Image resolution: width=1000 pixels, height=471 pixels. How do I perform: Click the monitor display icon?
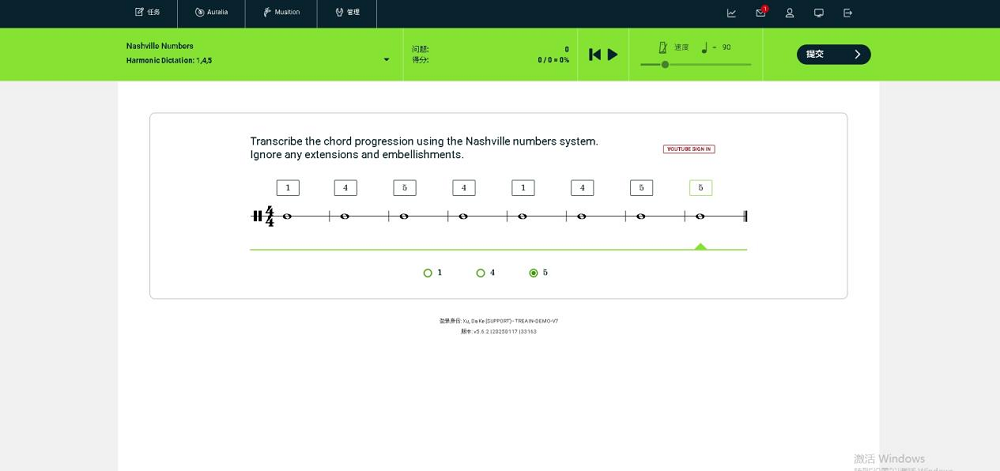point(819,13)
